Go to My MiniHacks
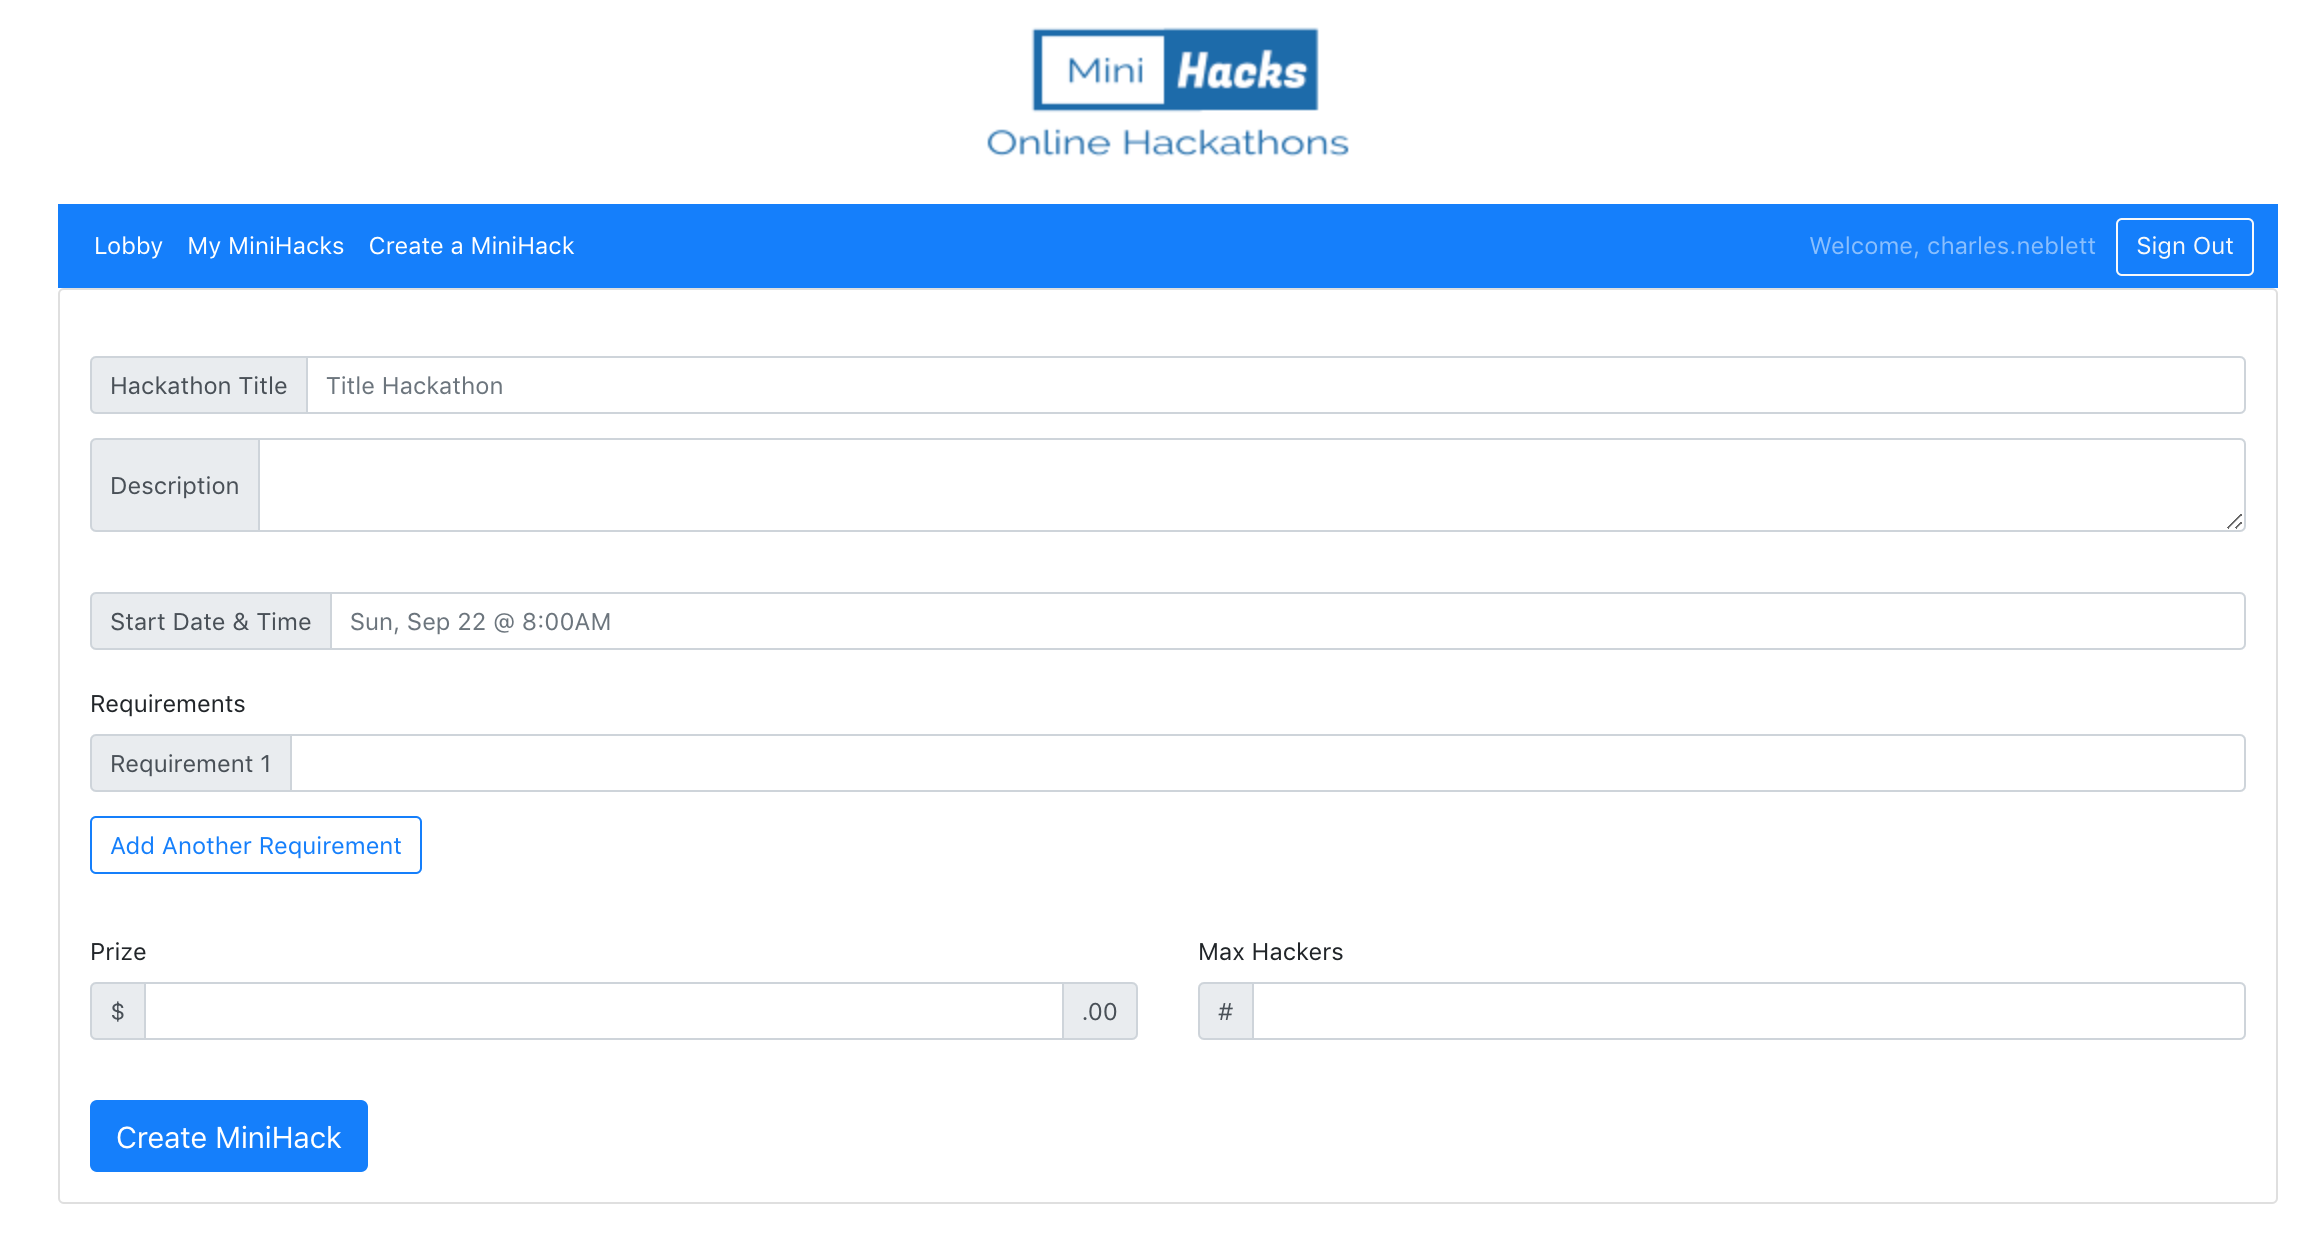Screen dimensions: 2322x1256 pyautogui.click(x=265, y=246)
